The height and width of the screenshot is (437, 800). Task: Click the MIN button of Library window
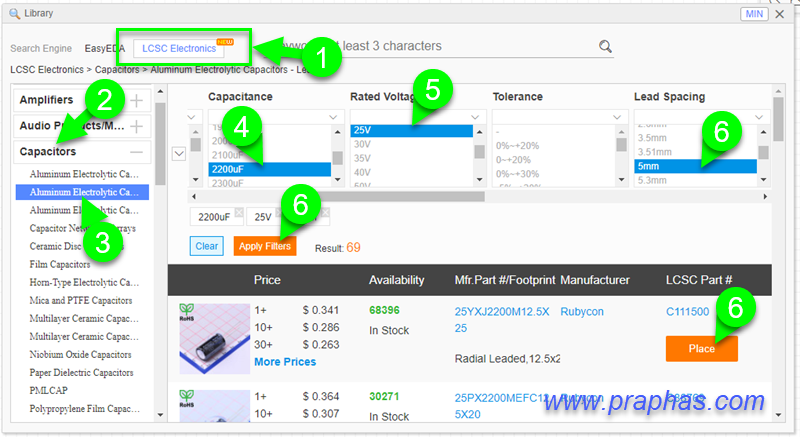pos(754,14)
